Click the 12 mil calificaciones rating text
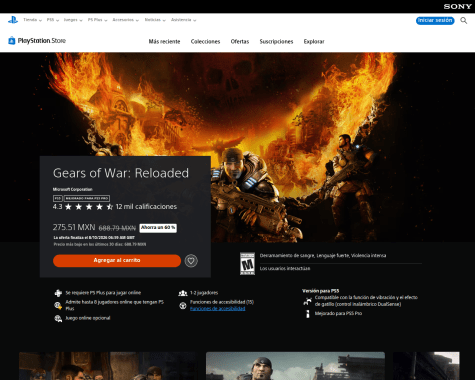The height and width of the screenshot is (380, 475). [146, 207]
